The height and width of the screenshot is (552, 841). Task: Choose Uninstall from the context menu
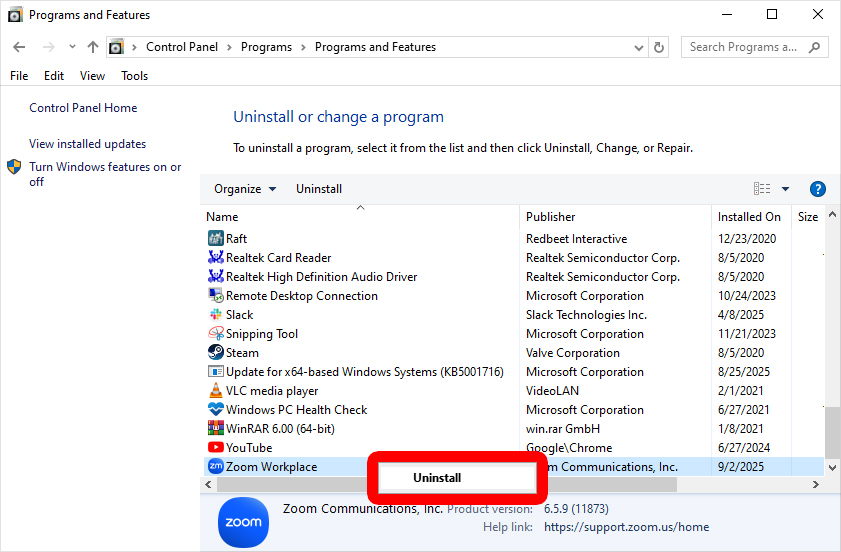(457, 478)
